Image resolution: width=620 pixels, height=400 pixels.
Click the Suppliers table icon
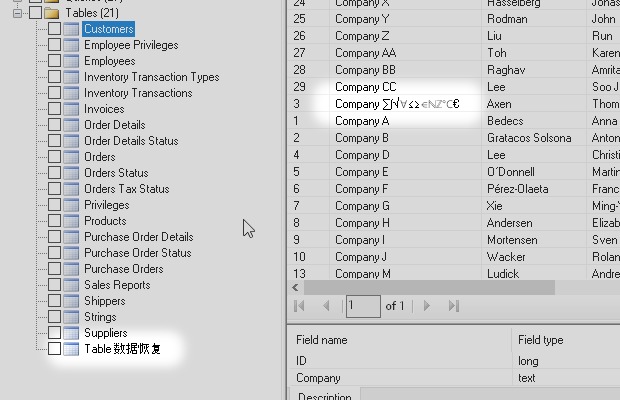tap(71, 333)
